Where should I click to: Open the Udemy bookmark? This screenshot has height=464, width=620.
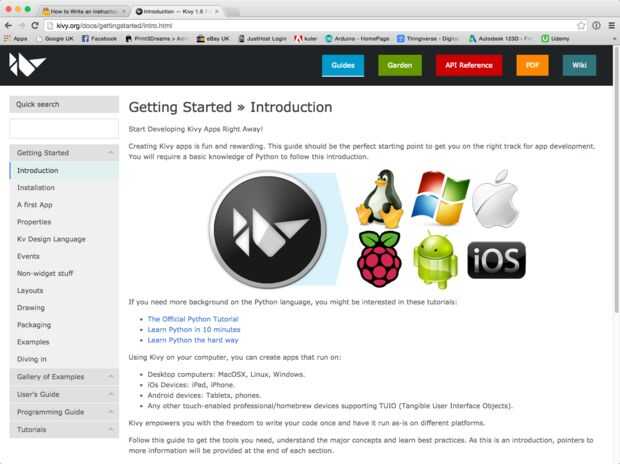pyautogui.click(x=556, y=39)
